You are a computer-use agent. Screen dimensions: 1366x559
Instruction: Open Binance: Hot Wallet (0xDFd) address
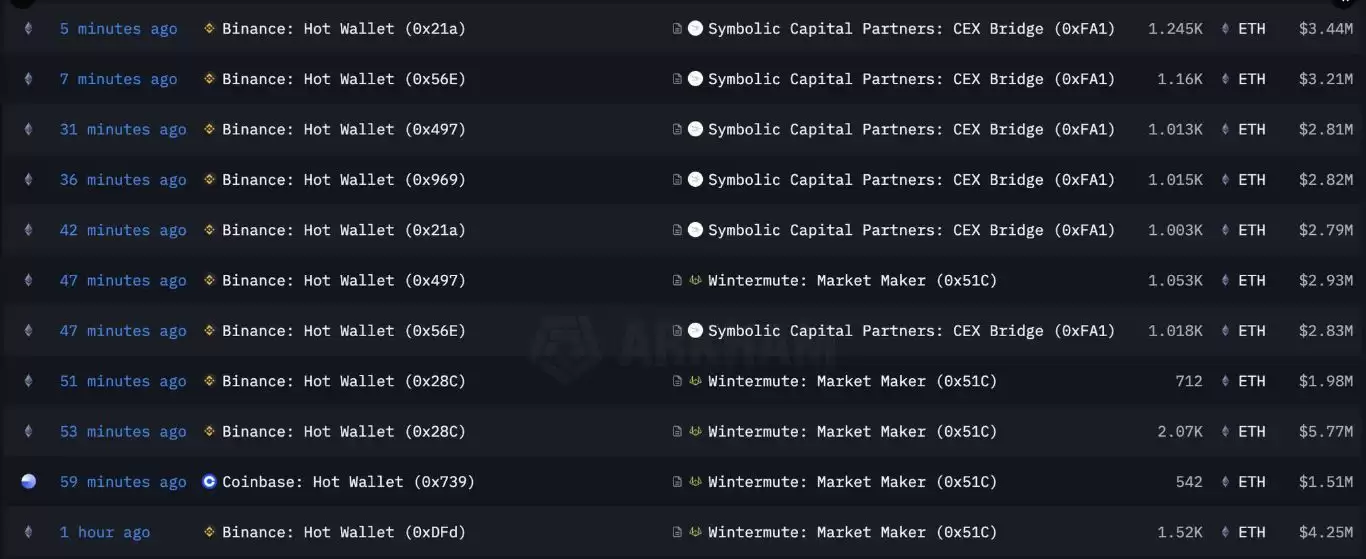click(x=344, y=532)
